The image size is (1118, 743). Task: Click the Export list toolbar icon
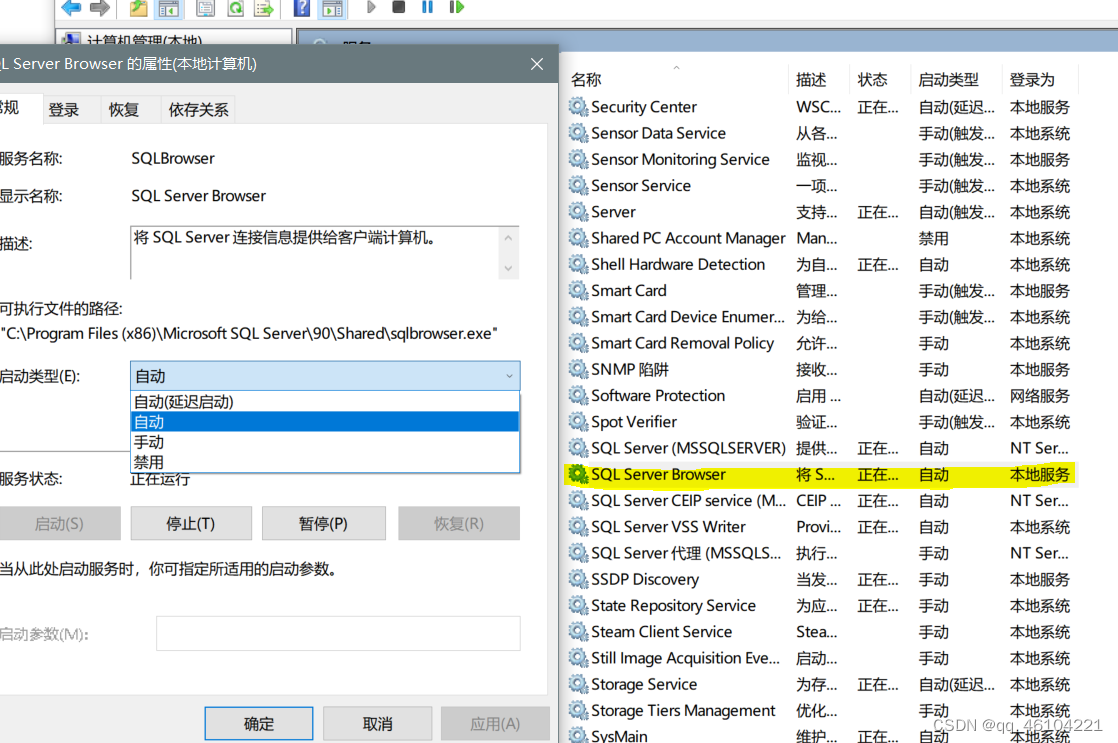pos(265,7)
